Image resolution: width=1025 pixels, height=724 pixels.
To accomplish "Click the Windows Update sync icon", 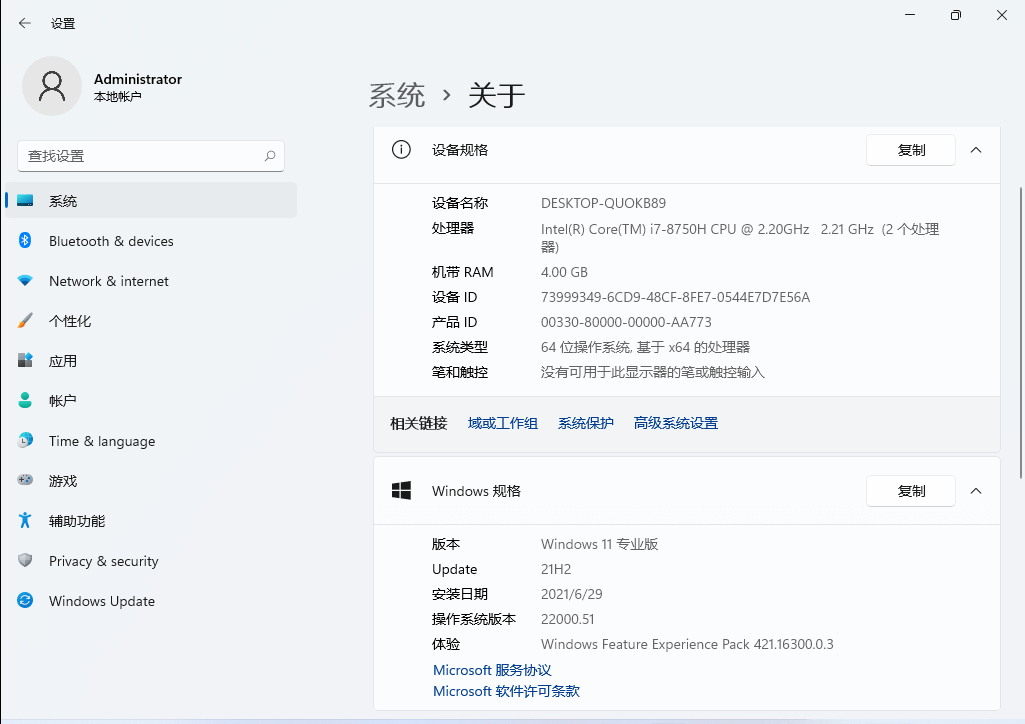I will tap(25, 601).
